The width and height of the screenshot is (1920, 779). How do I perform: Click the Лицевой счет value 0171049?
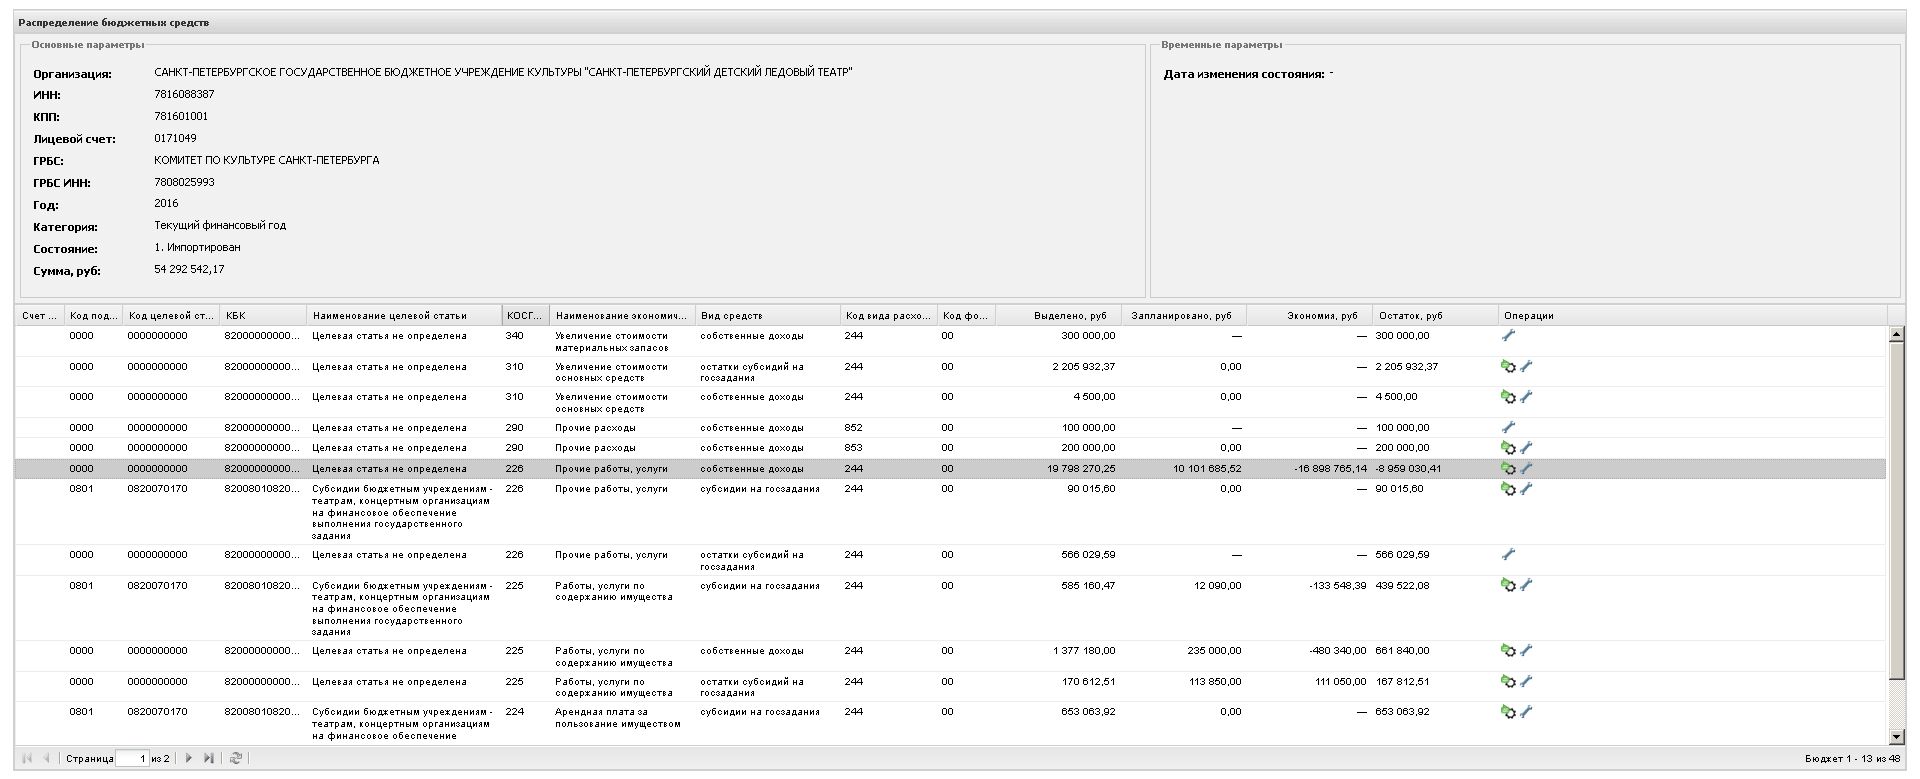tap(175, 138)
